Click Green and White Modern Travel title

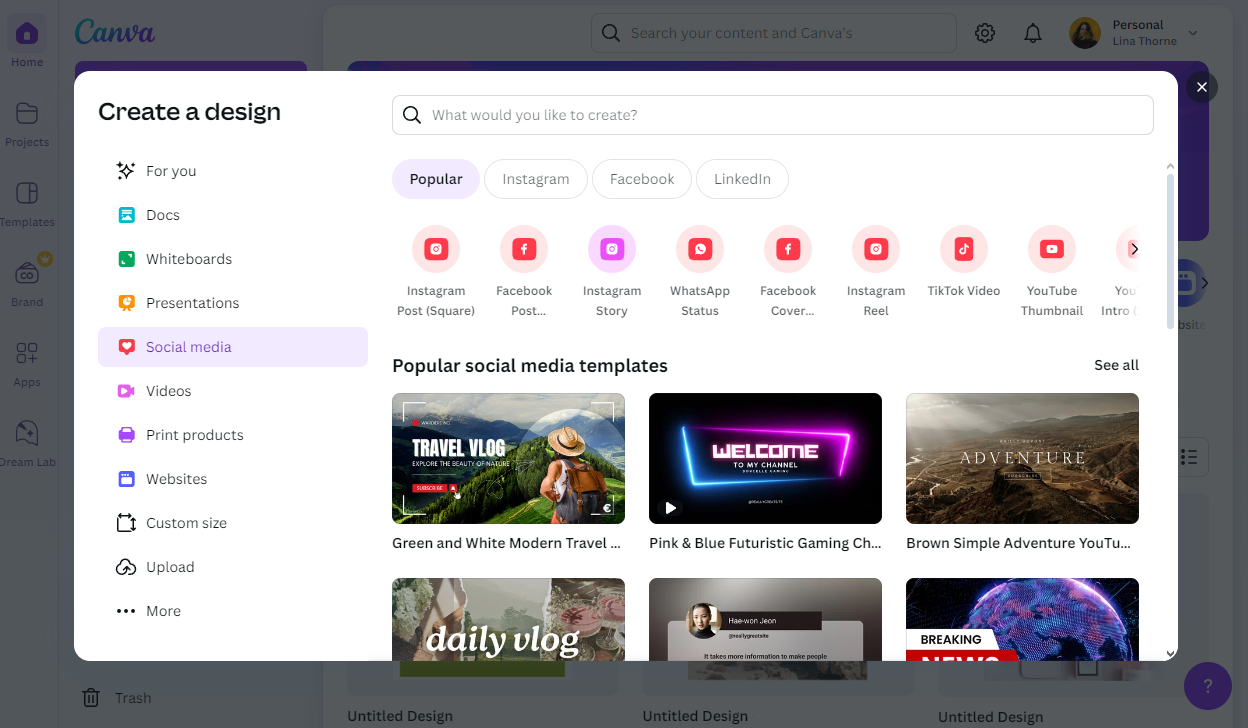506,543
